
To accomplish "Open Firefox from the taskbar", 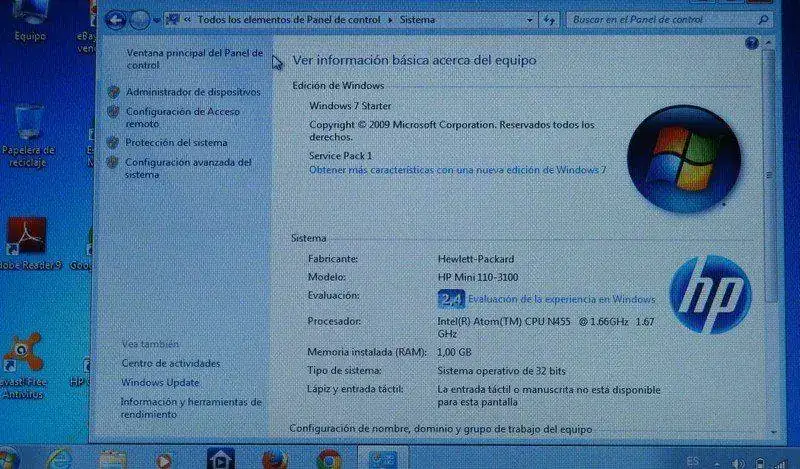I will pyautogui.click(x=274, y=459).
